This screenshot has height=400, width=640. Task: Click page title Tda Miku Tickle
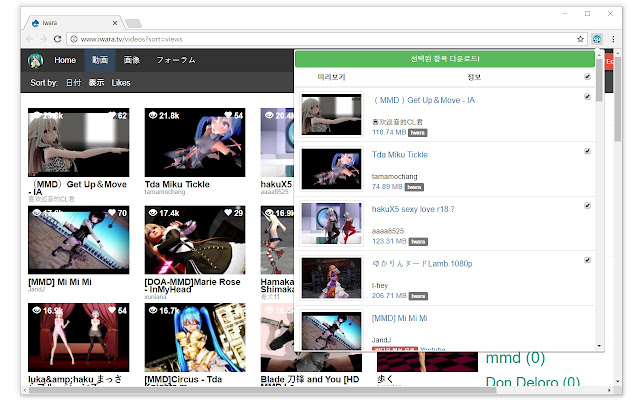[x=177, y=184]
